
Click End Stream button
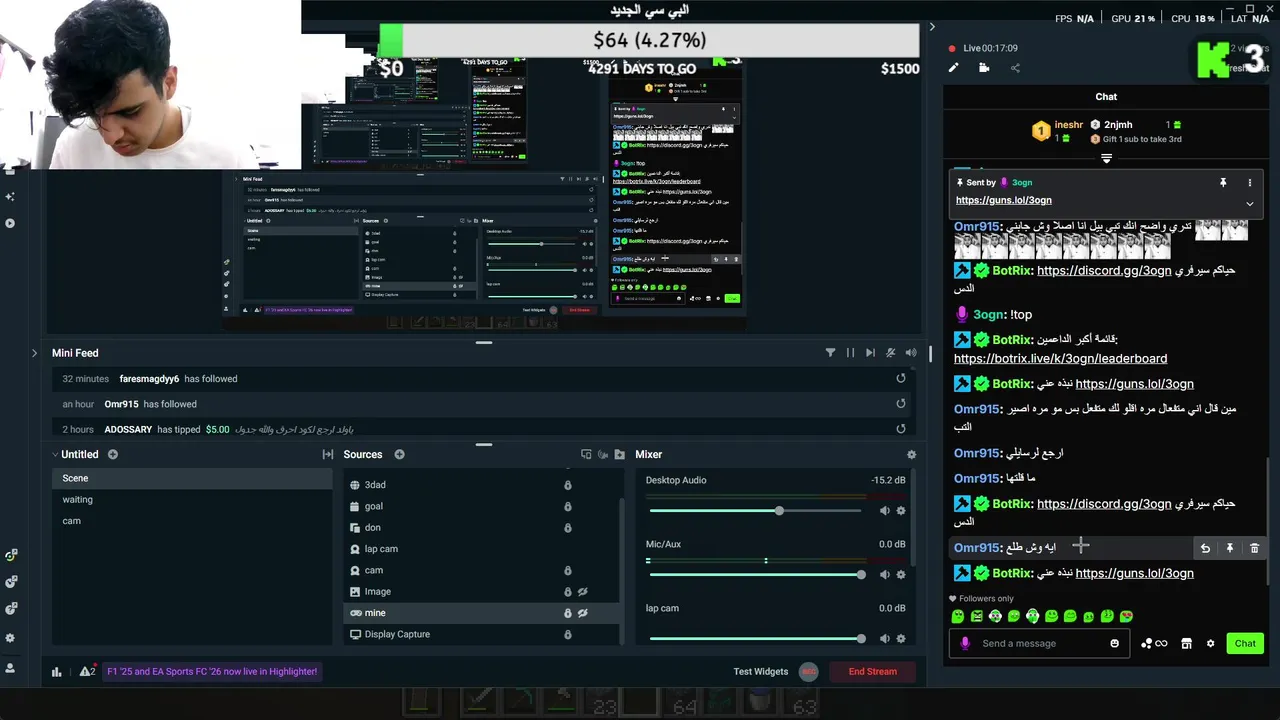(x=873, y=671)
